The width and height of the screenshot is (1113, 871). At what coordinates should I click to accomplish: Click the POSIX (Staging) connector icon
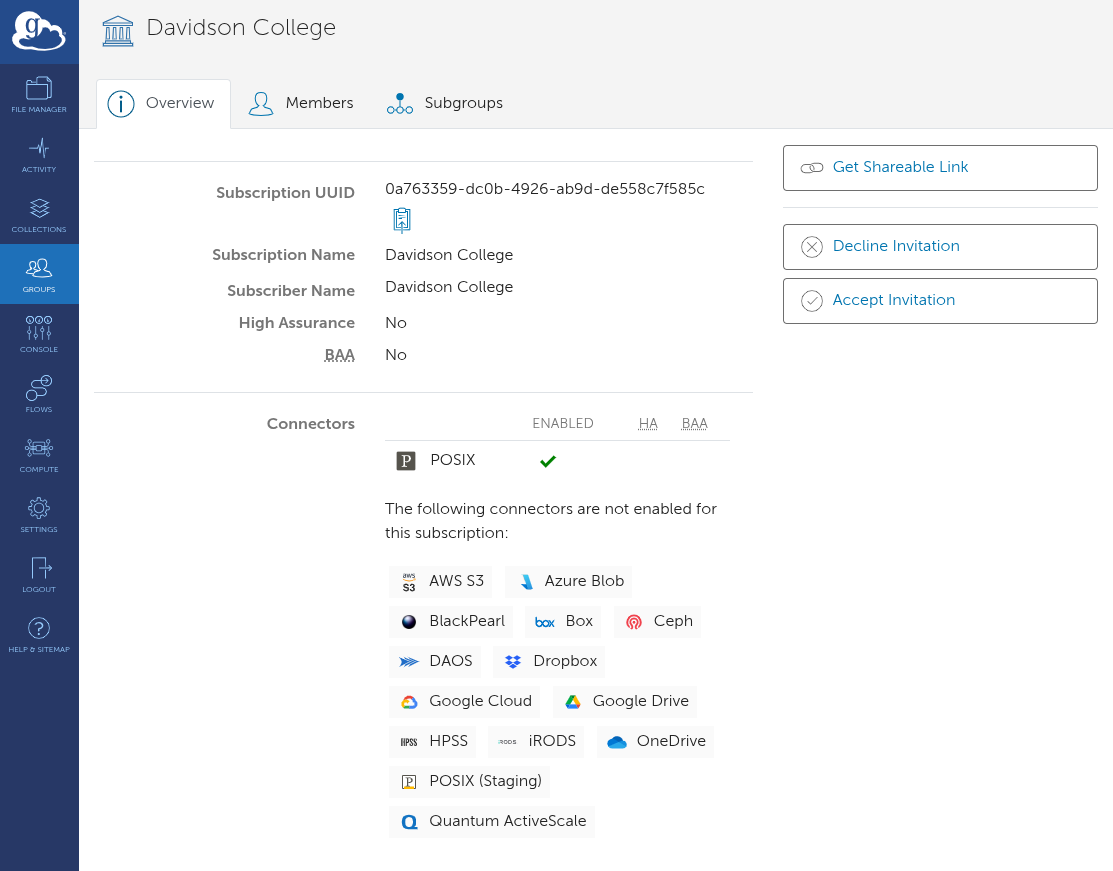point(409,782)
